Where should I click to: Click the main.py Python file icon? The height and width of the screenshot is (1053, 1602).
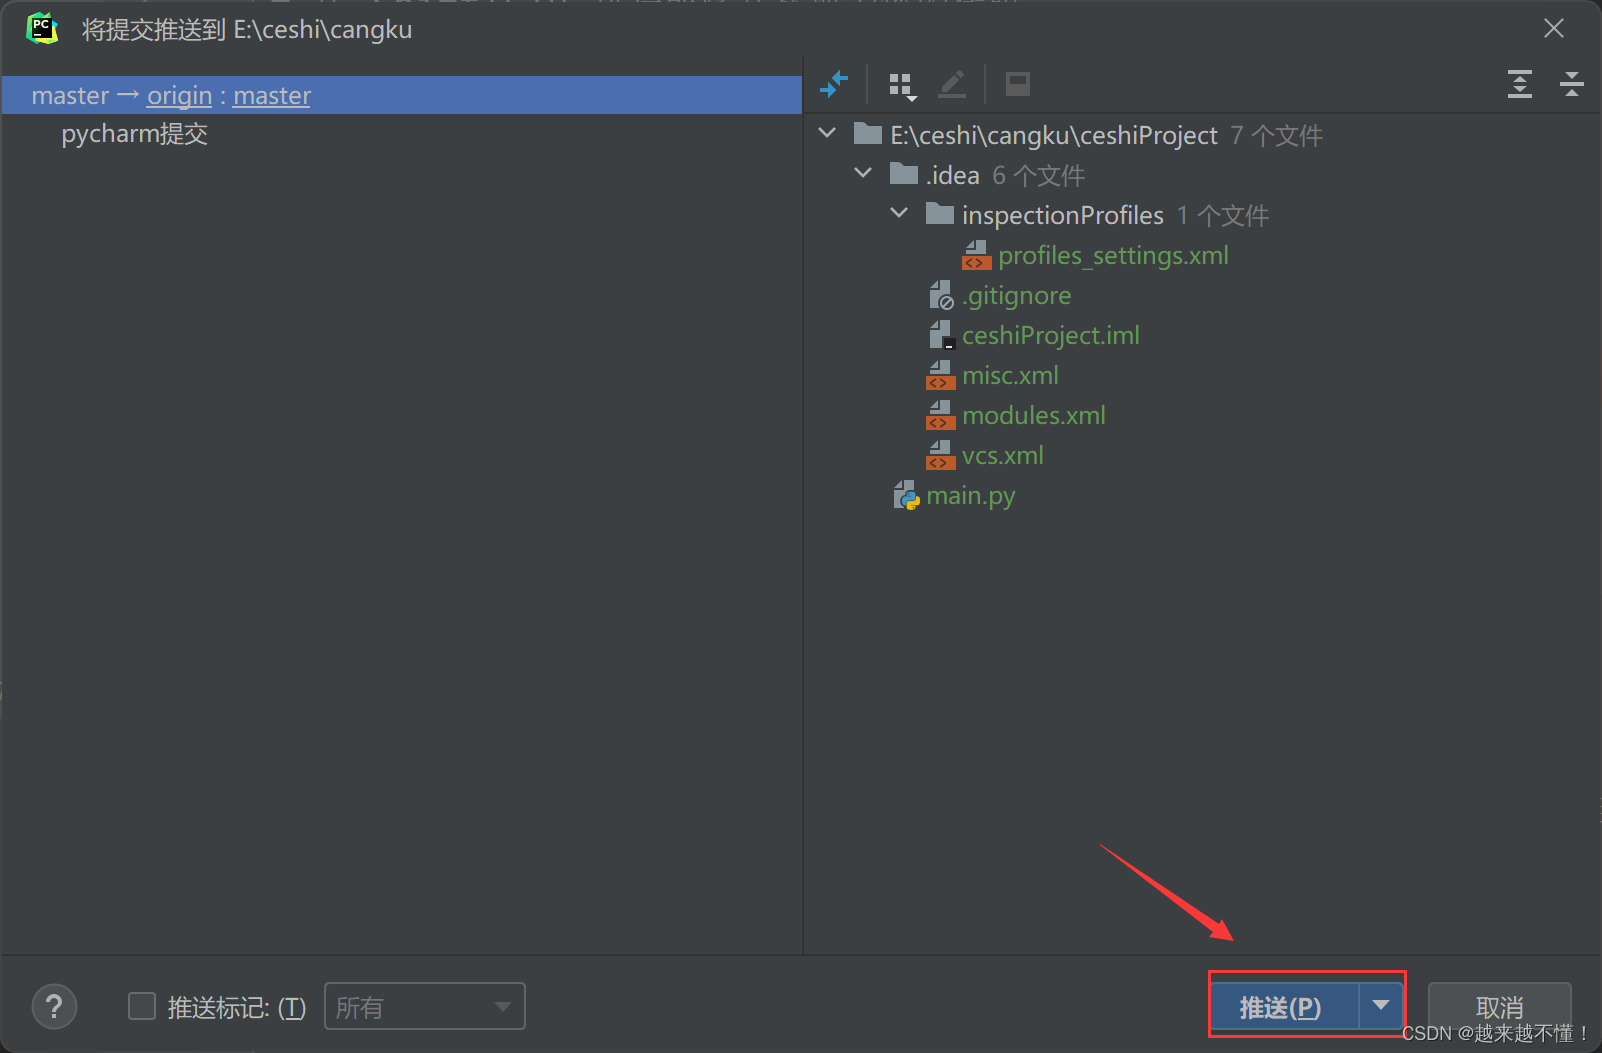click(x=906, y=496)
